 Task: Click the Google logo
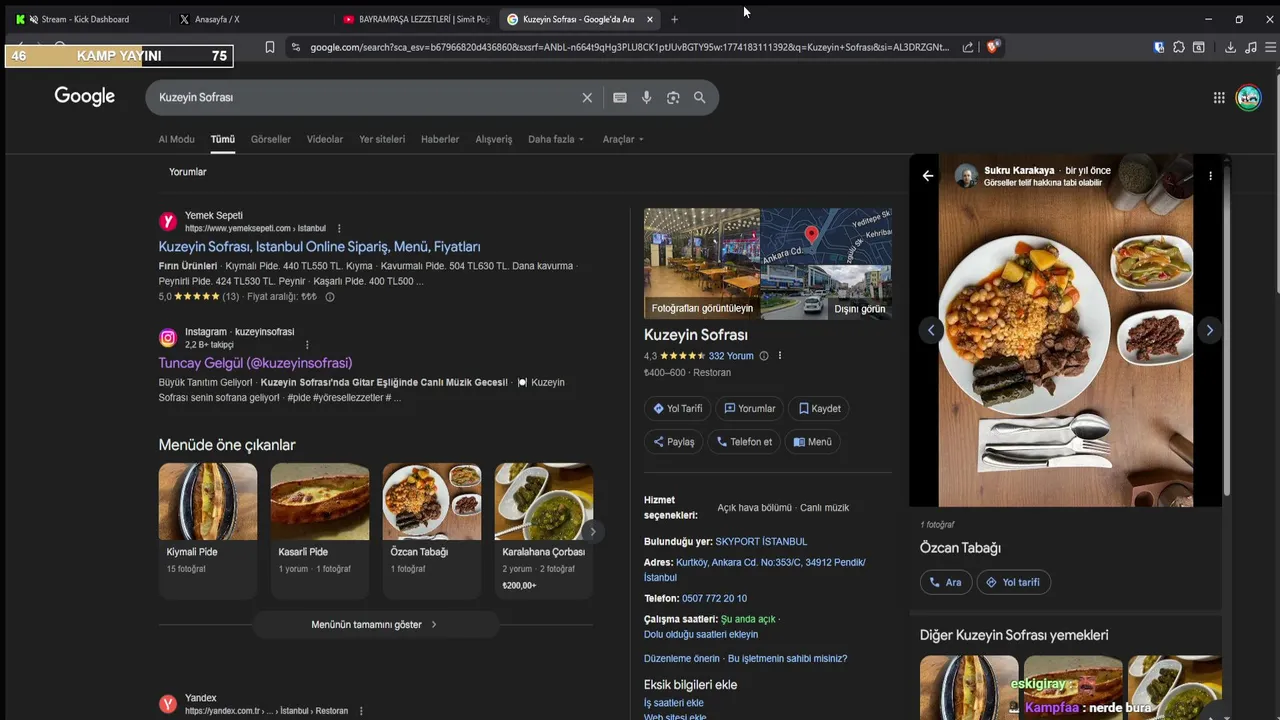click(x=85, y=96)
